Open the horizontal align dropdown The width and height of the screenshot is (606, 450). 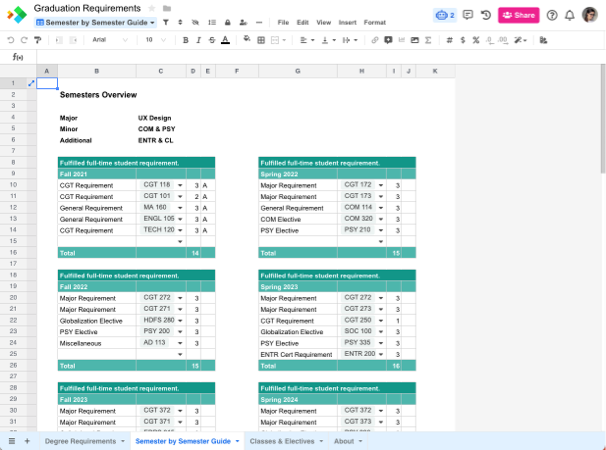tap(307, 40)
